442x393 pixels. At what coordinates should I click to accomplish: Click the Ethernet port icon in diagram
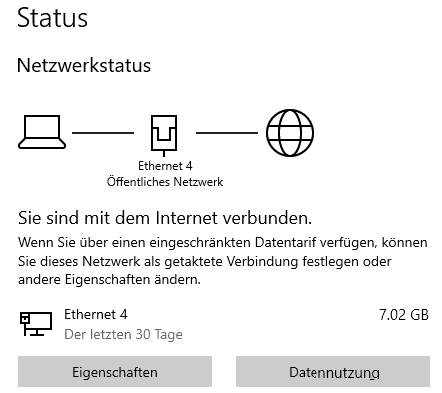pyautogui.click(x=164, y=136)
